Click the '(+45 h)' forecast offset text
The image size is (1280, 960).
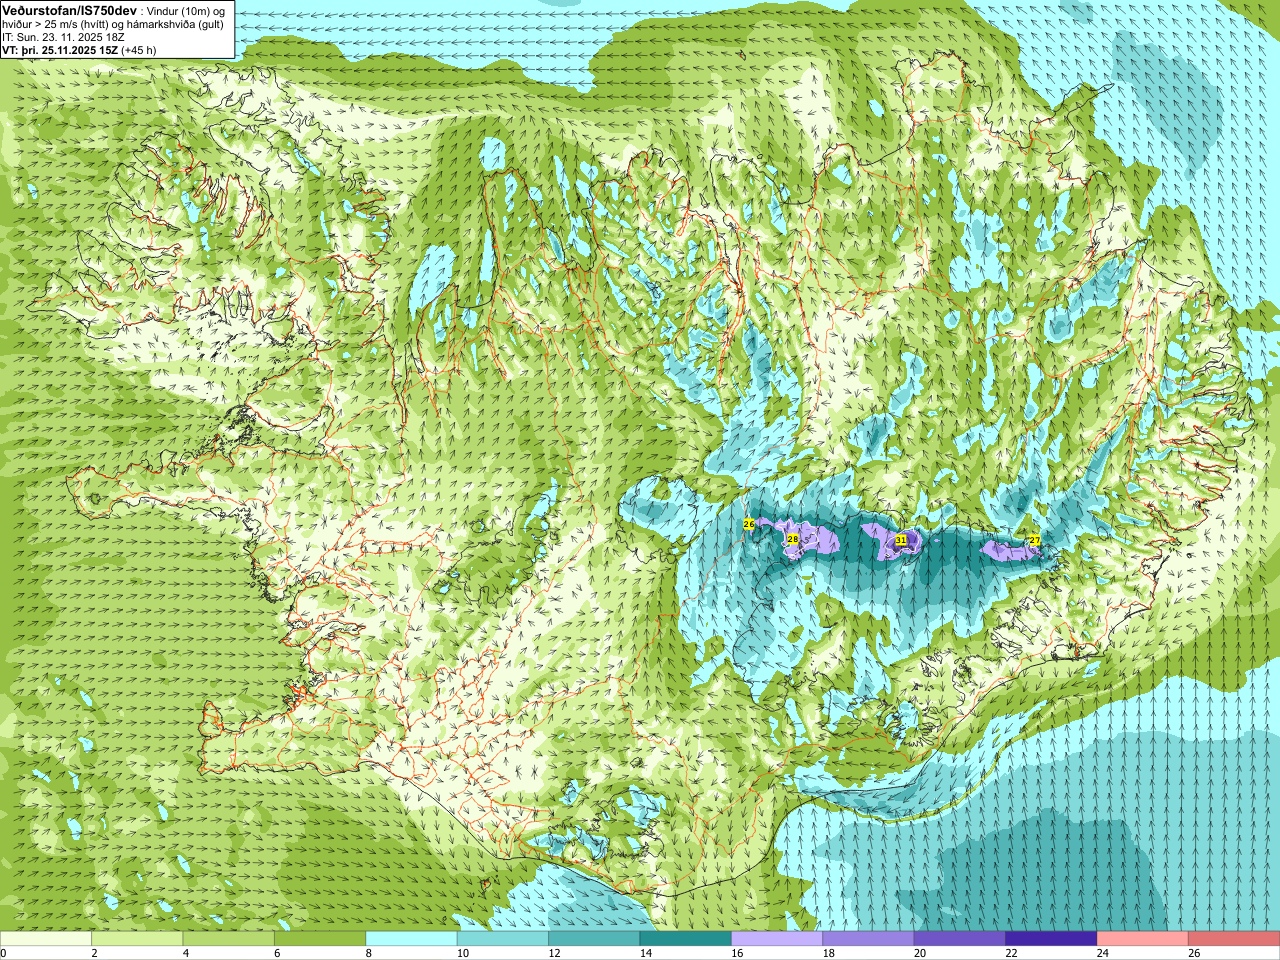(x=139, y=50)
